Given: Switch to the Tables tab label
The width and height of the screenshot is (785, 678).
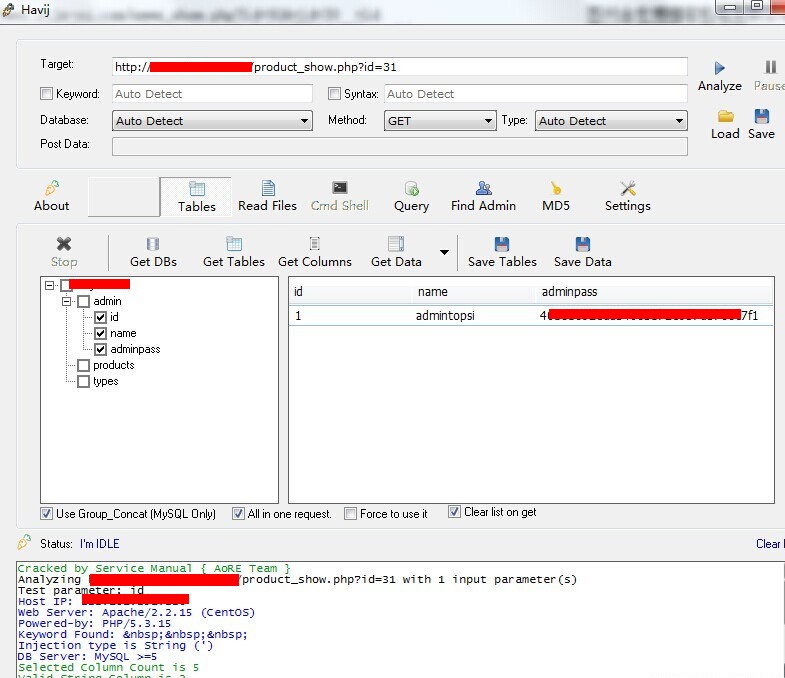Looking at the screenshot, I should pyautogui.click(x=197, y=206).
